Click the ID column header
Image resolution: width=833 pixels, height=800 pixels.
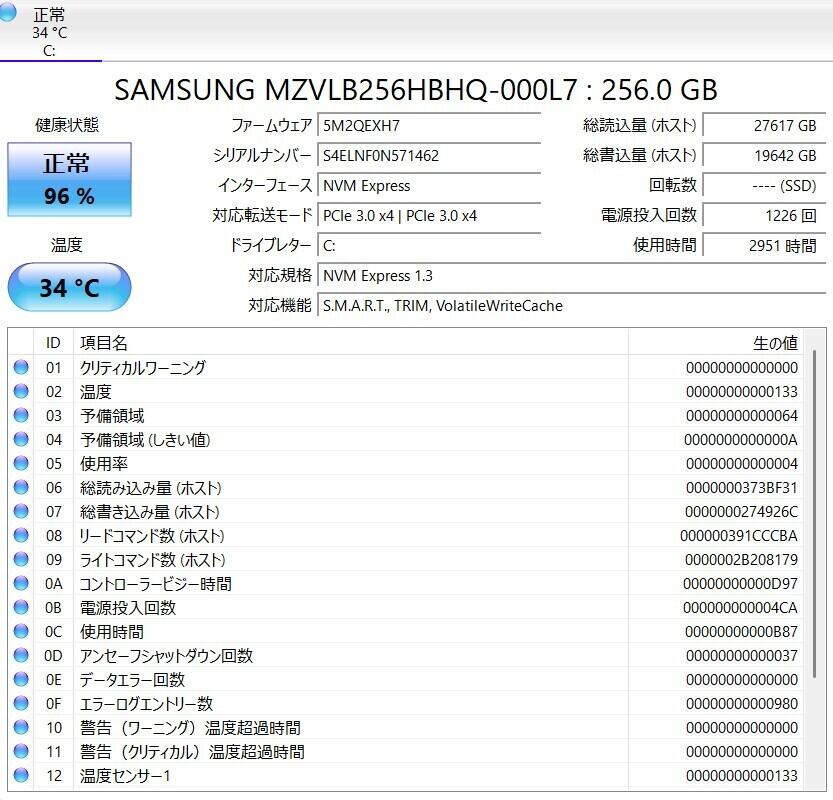(53, 343)
